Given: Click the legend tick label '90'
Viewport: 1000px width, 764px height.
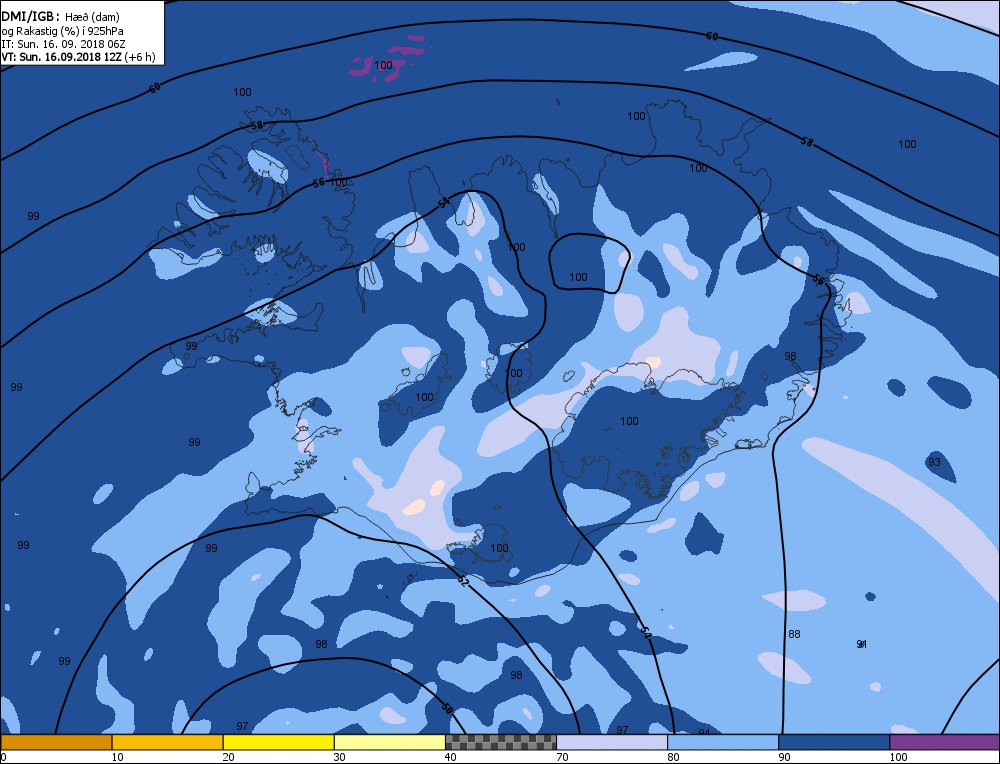Looking at the screenshot, I should [x=784, y=757].
